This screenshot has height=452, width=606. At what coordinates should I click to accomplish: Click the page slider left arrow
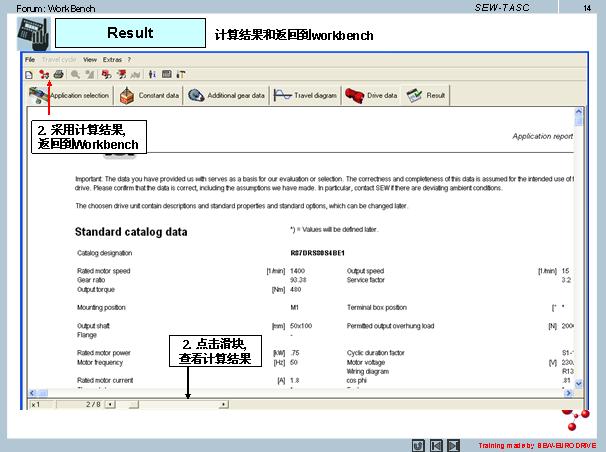[x=111, y=404]
